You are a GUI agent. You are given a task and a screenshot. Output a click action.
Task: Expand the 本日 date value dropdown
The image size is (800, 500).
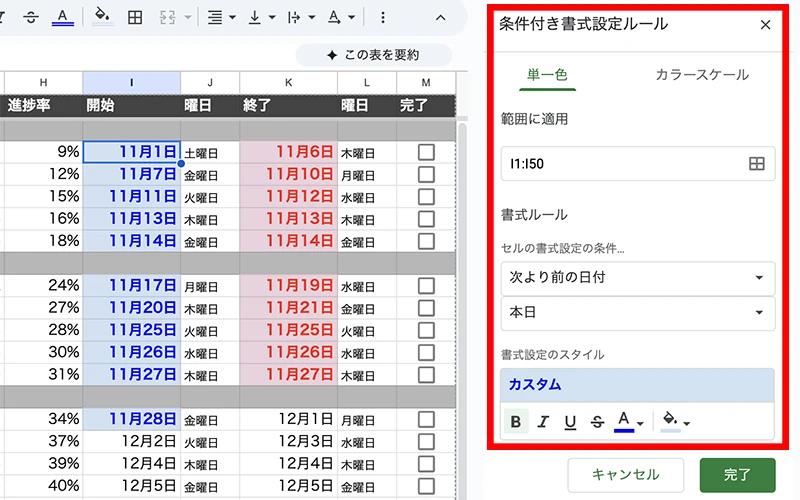(x=637, y=313)
